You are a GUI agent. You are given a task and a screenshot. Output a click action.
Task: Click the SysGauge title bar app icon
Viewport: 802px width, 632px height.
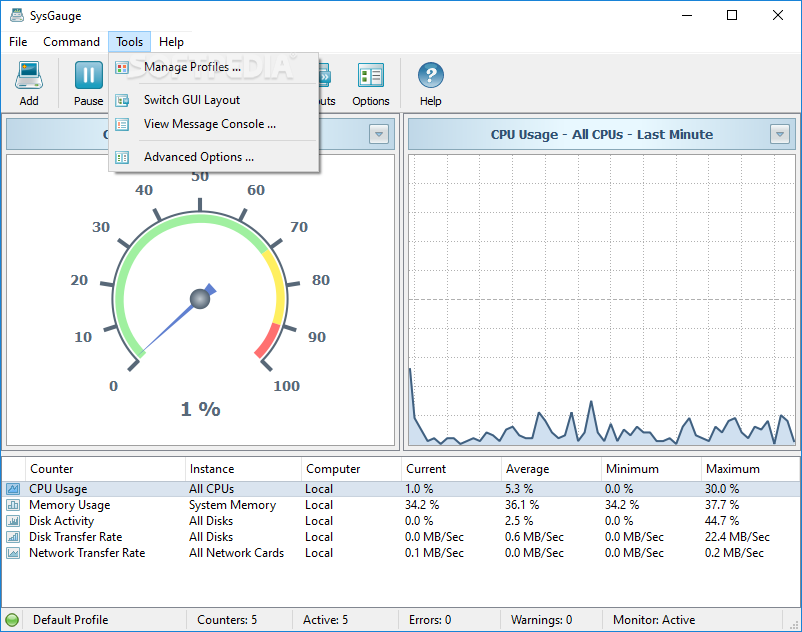click(x=16, y=15)
